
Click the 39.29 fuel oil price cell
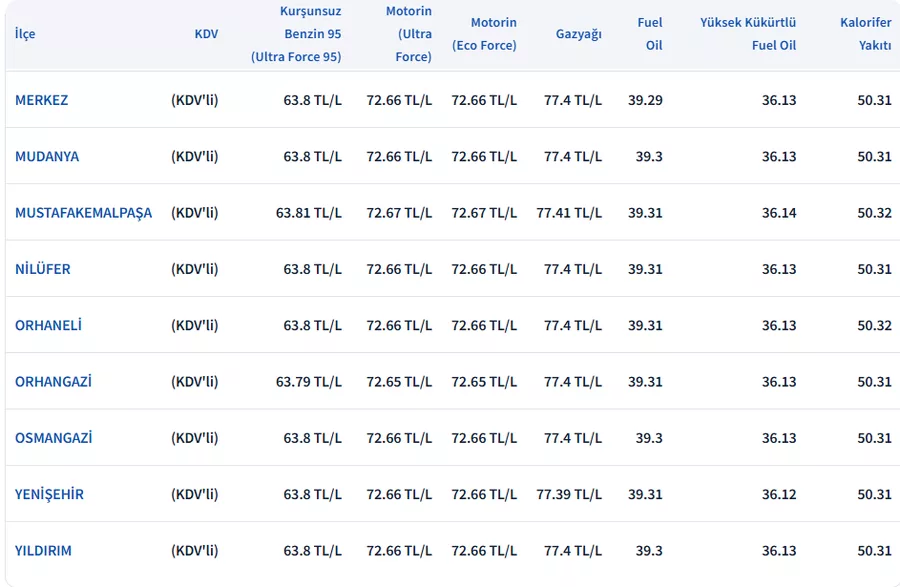click(x=645, y=100)
